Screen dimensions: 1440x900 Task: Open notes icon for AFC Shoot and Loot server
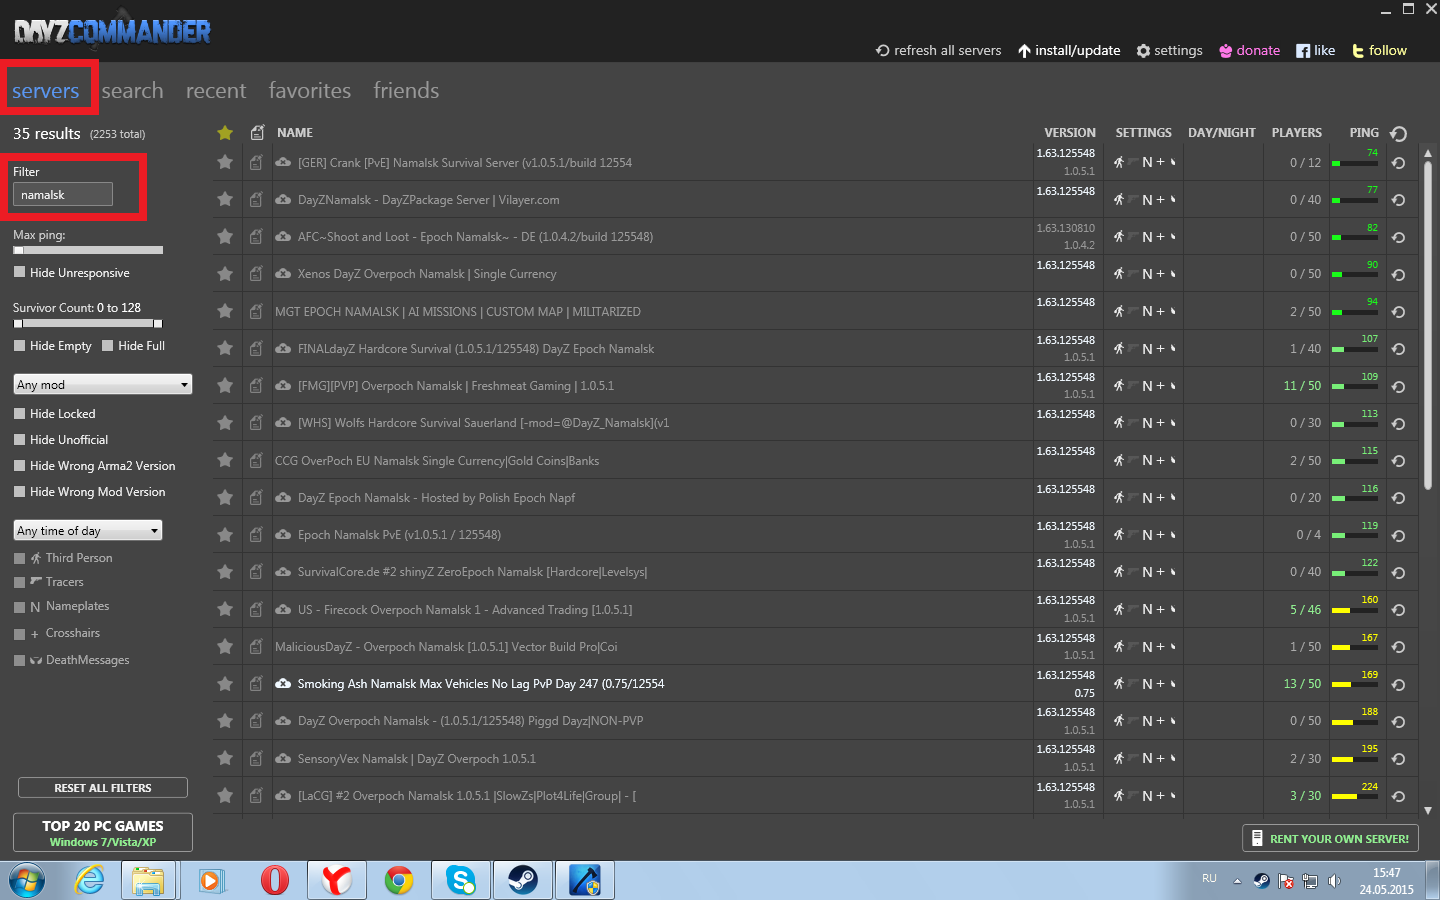point(256,237)
